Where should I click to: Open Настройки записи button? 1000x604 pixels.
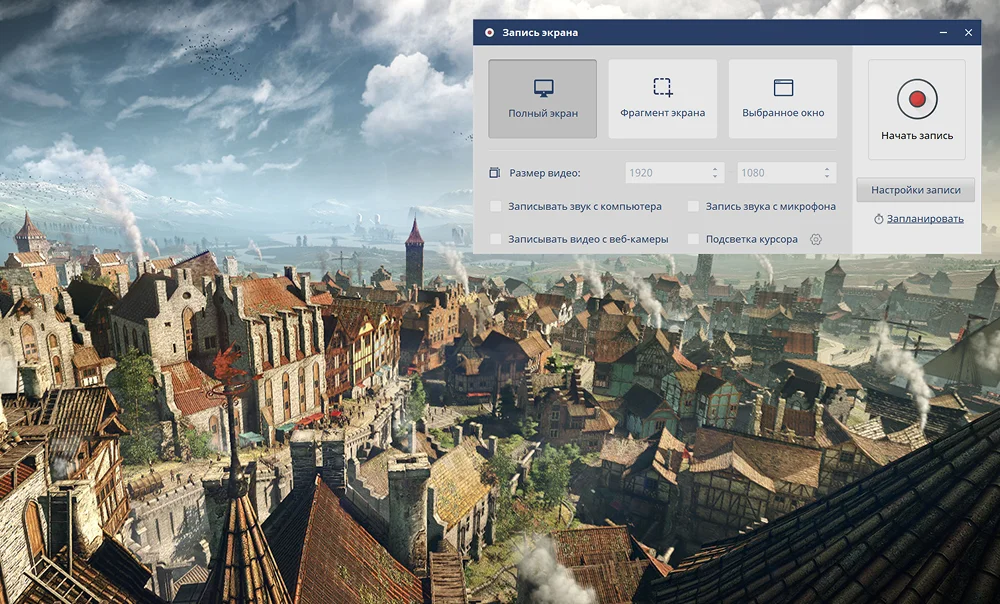tap(915, 190)
